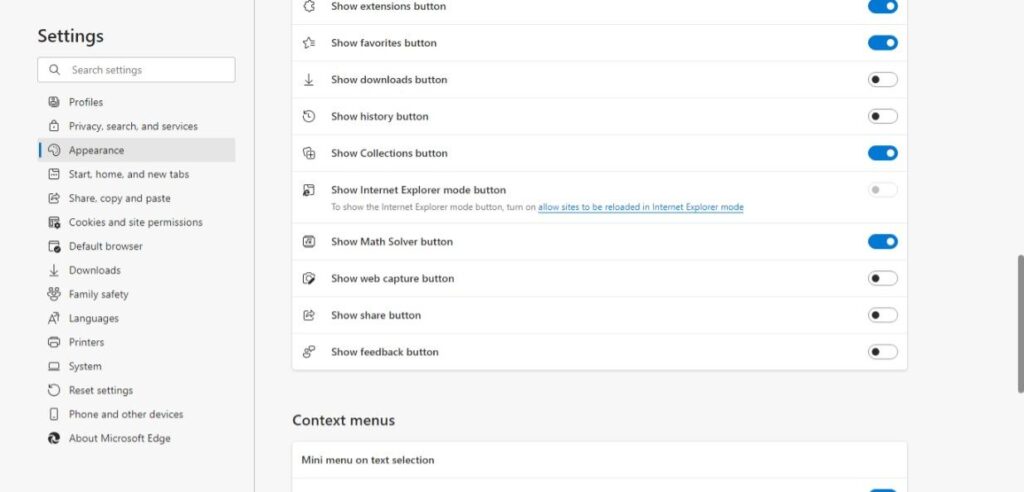Image resolution: width=1024 pixels, height=492 pixels.
Task: Click the Cookies and site permissions icon
Action: pyautogui.click(x=54, y=222)
